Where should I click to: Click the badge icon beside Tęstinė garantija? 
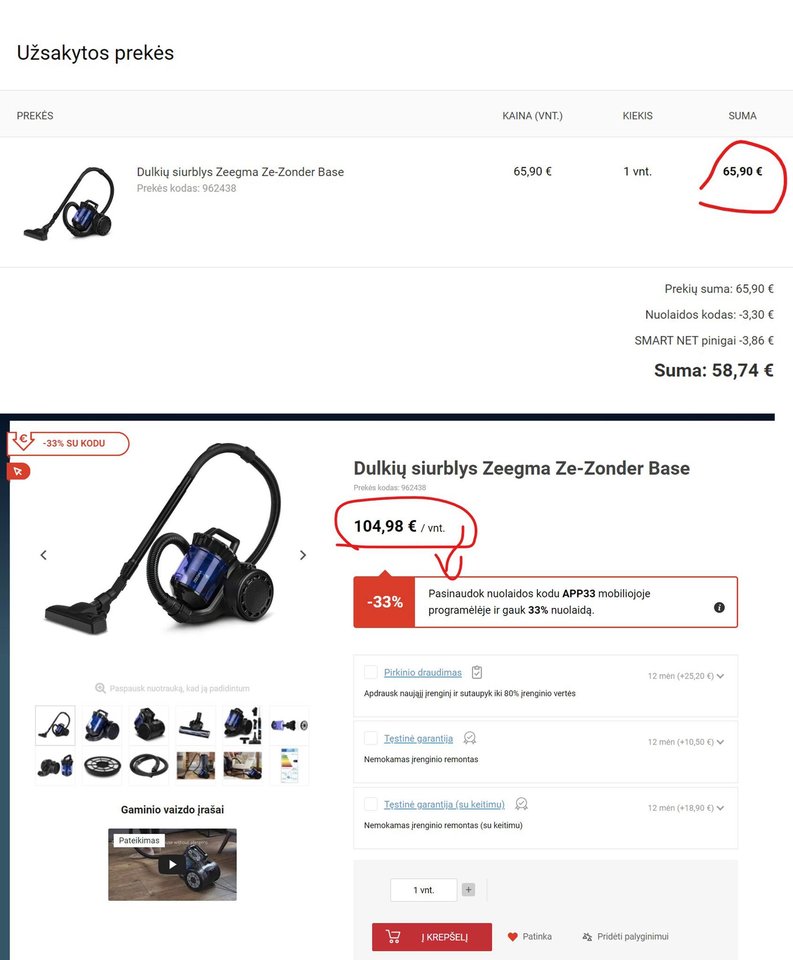pos(470,738)
